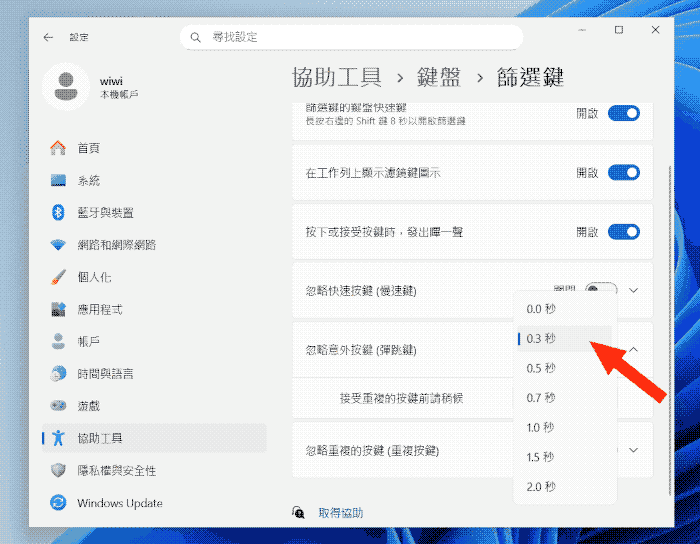Turn off 按下或接受按鍵時發出嗶一聲 toggle
Screen dimensions: 700x544
click(623, 232)
